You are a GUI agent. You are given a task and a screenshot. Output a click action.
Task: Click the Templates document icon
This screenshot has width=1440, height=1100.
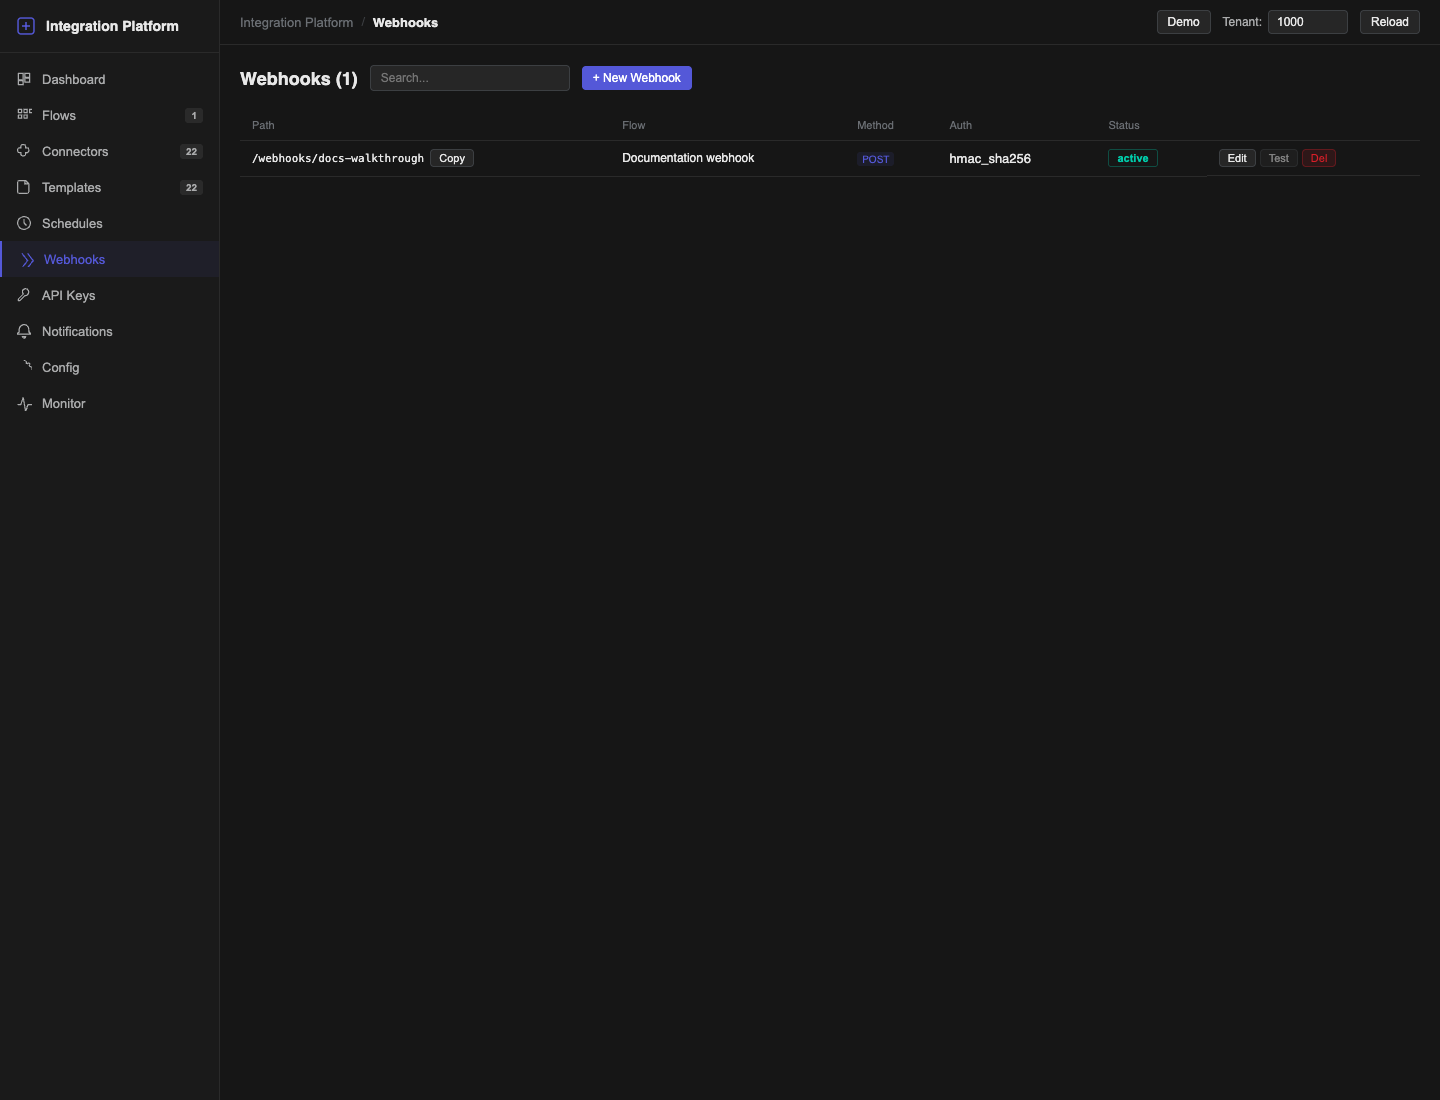point(24,187)
